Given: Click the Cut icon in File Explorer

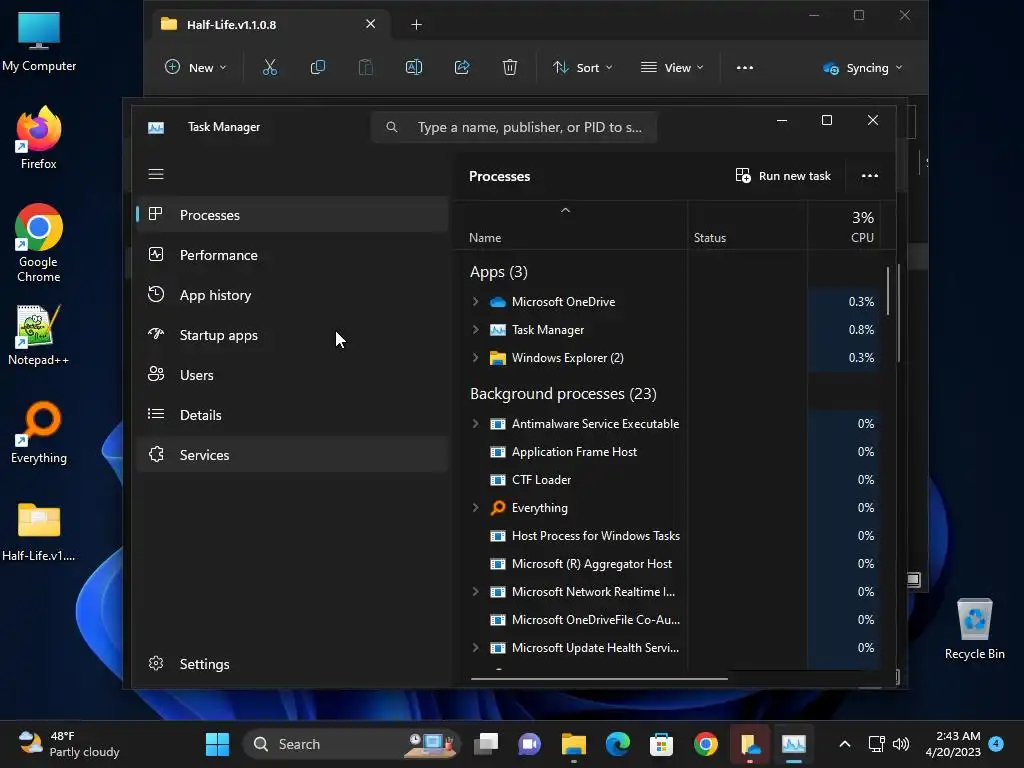Looking at the screenshot, I should click(x=270, y=67).
